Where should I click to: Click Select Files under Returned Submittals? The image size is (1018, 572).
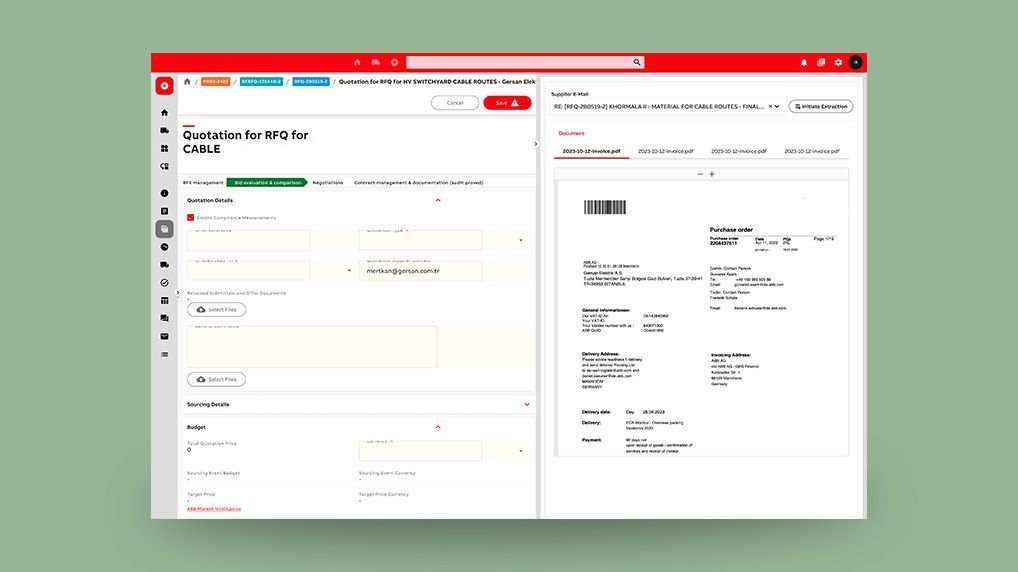(x=216, y=310)
